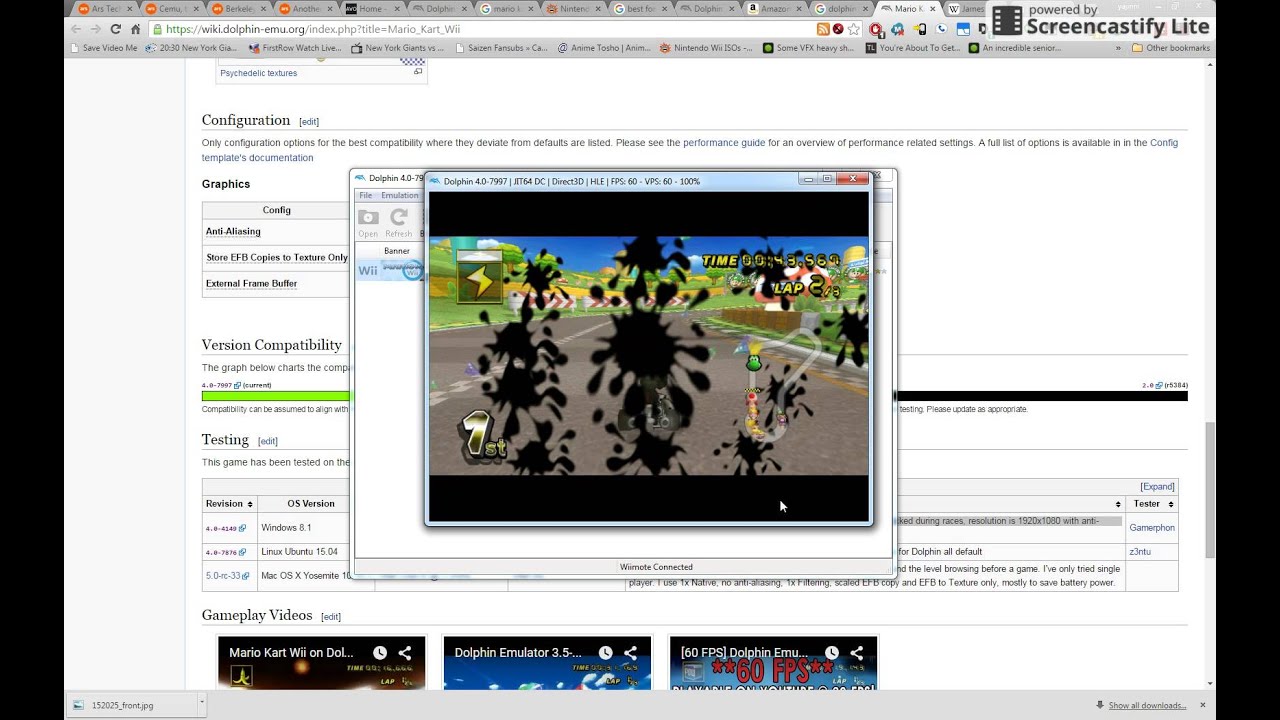Expand the testing table
Viewport: 1280px width, 720px height.
1157,487
